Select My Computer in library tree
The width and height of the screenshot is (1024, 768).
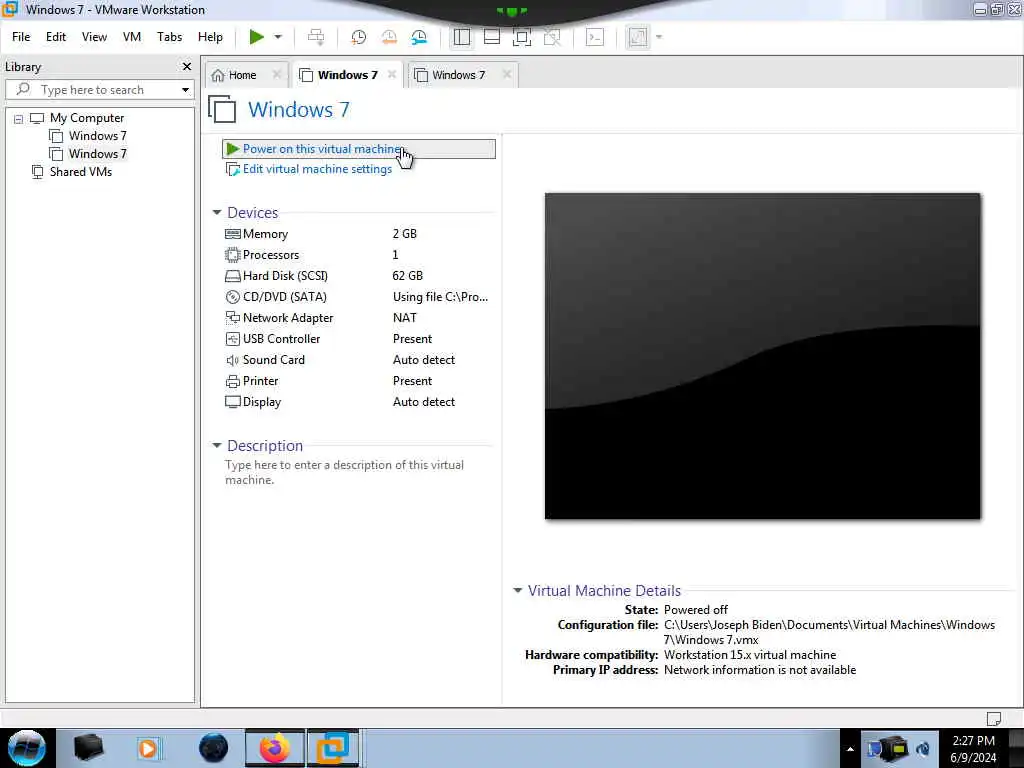point(87,118)
